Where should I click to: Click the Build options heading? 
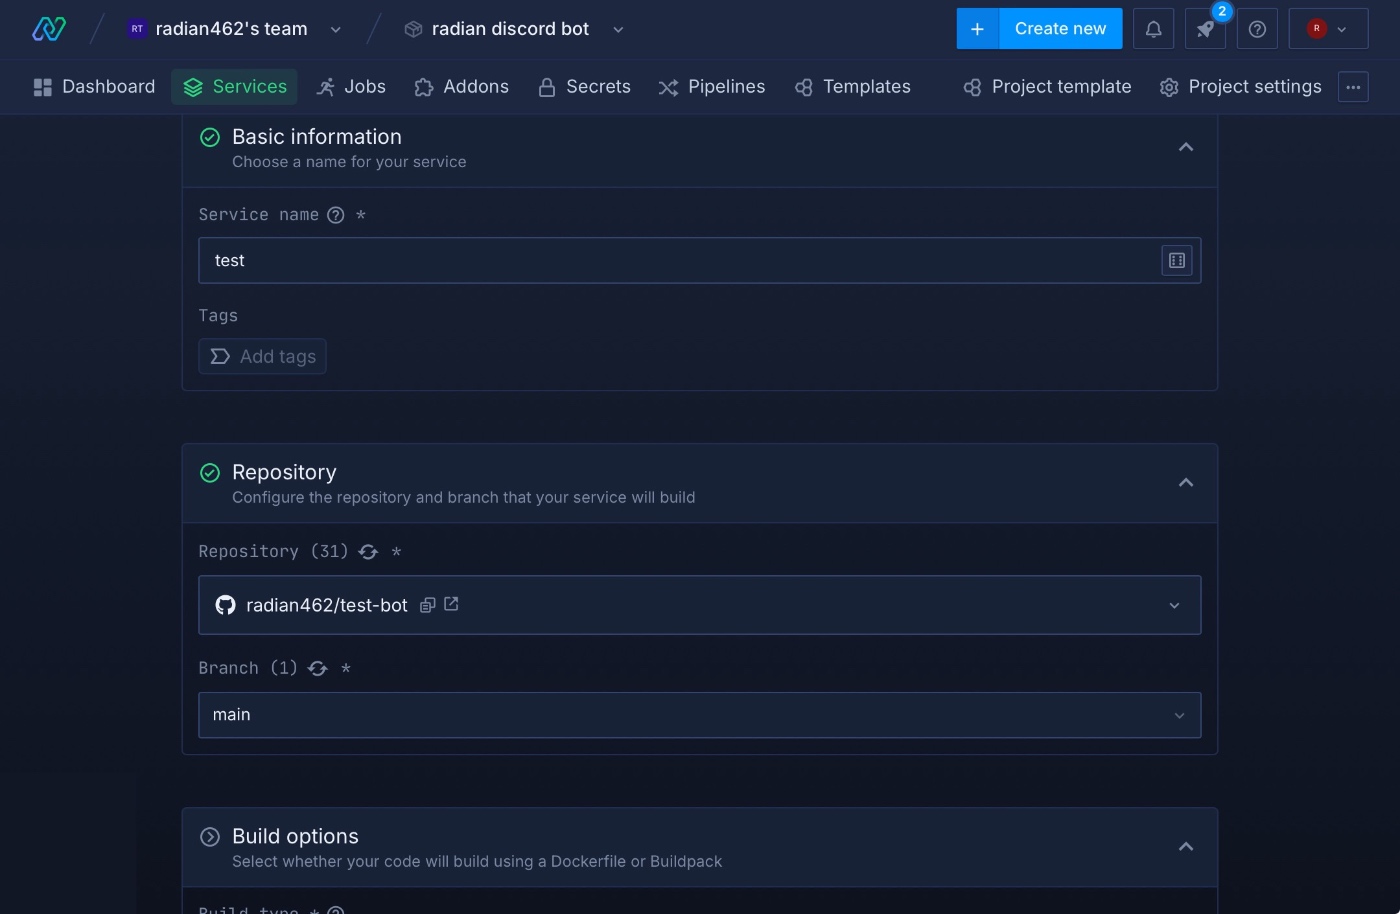click(x=295, y=837)
